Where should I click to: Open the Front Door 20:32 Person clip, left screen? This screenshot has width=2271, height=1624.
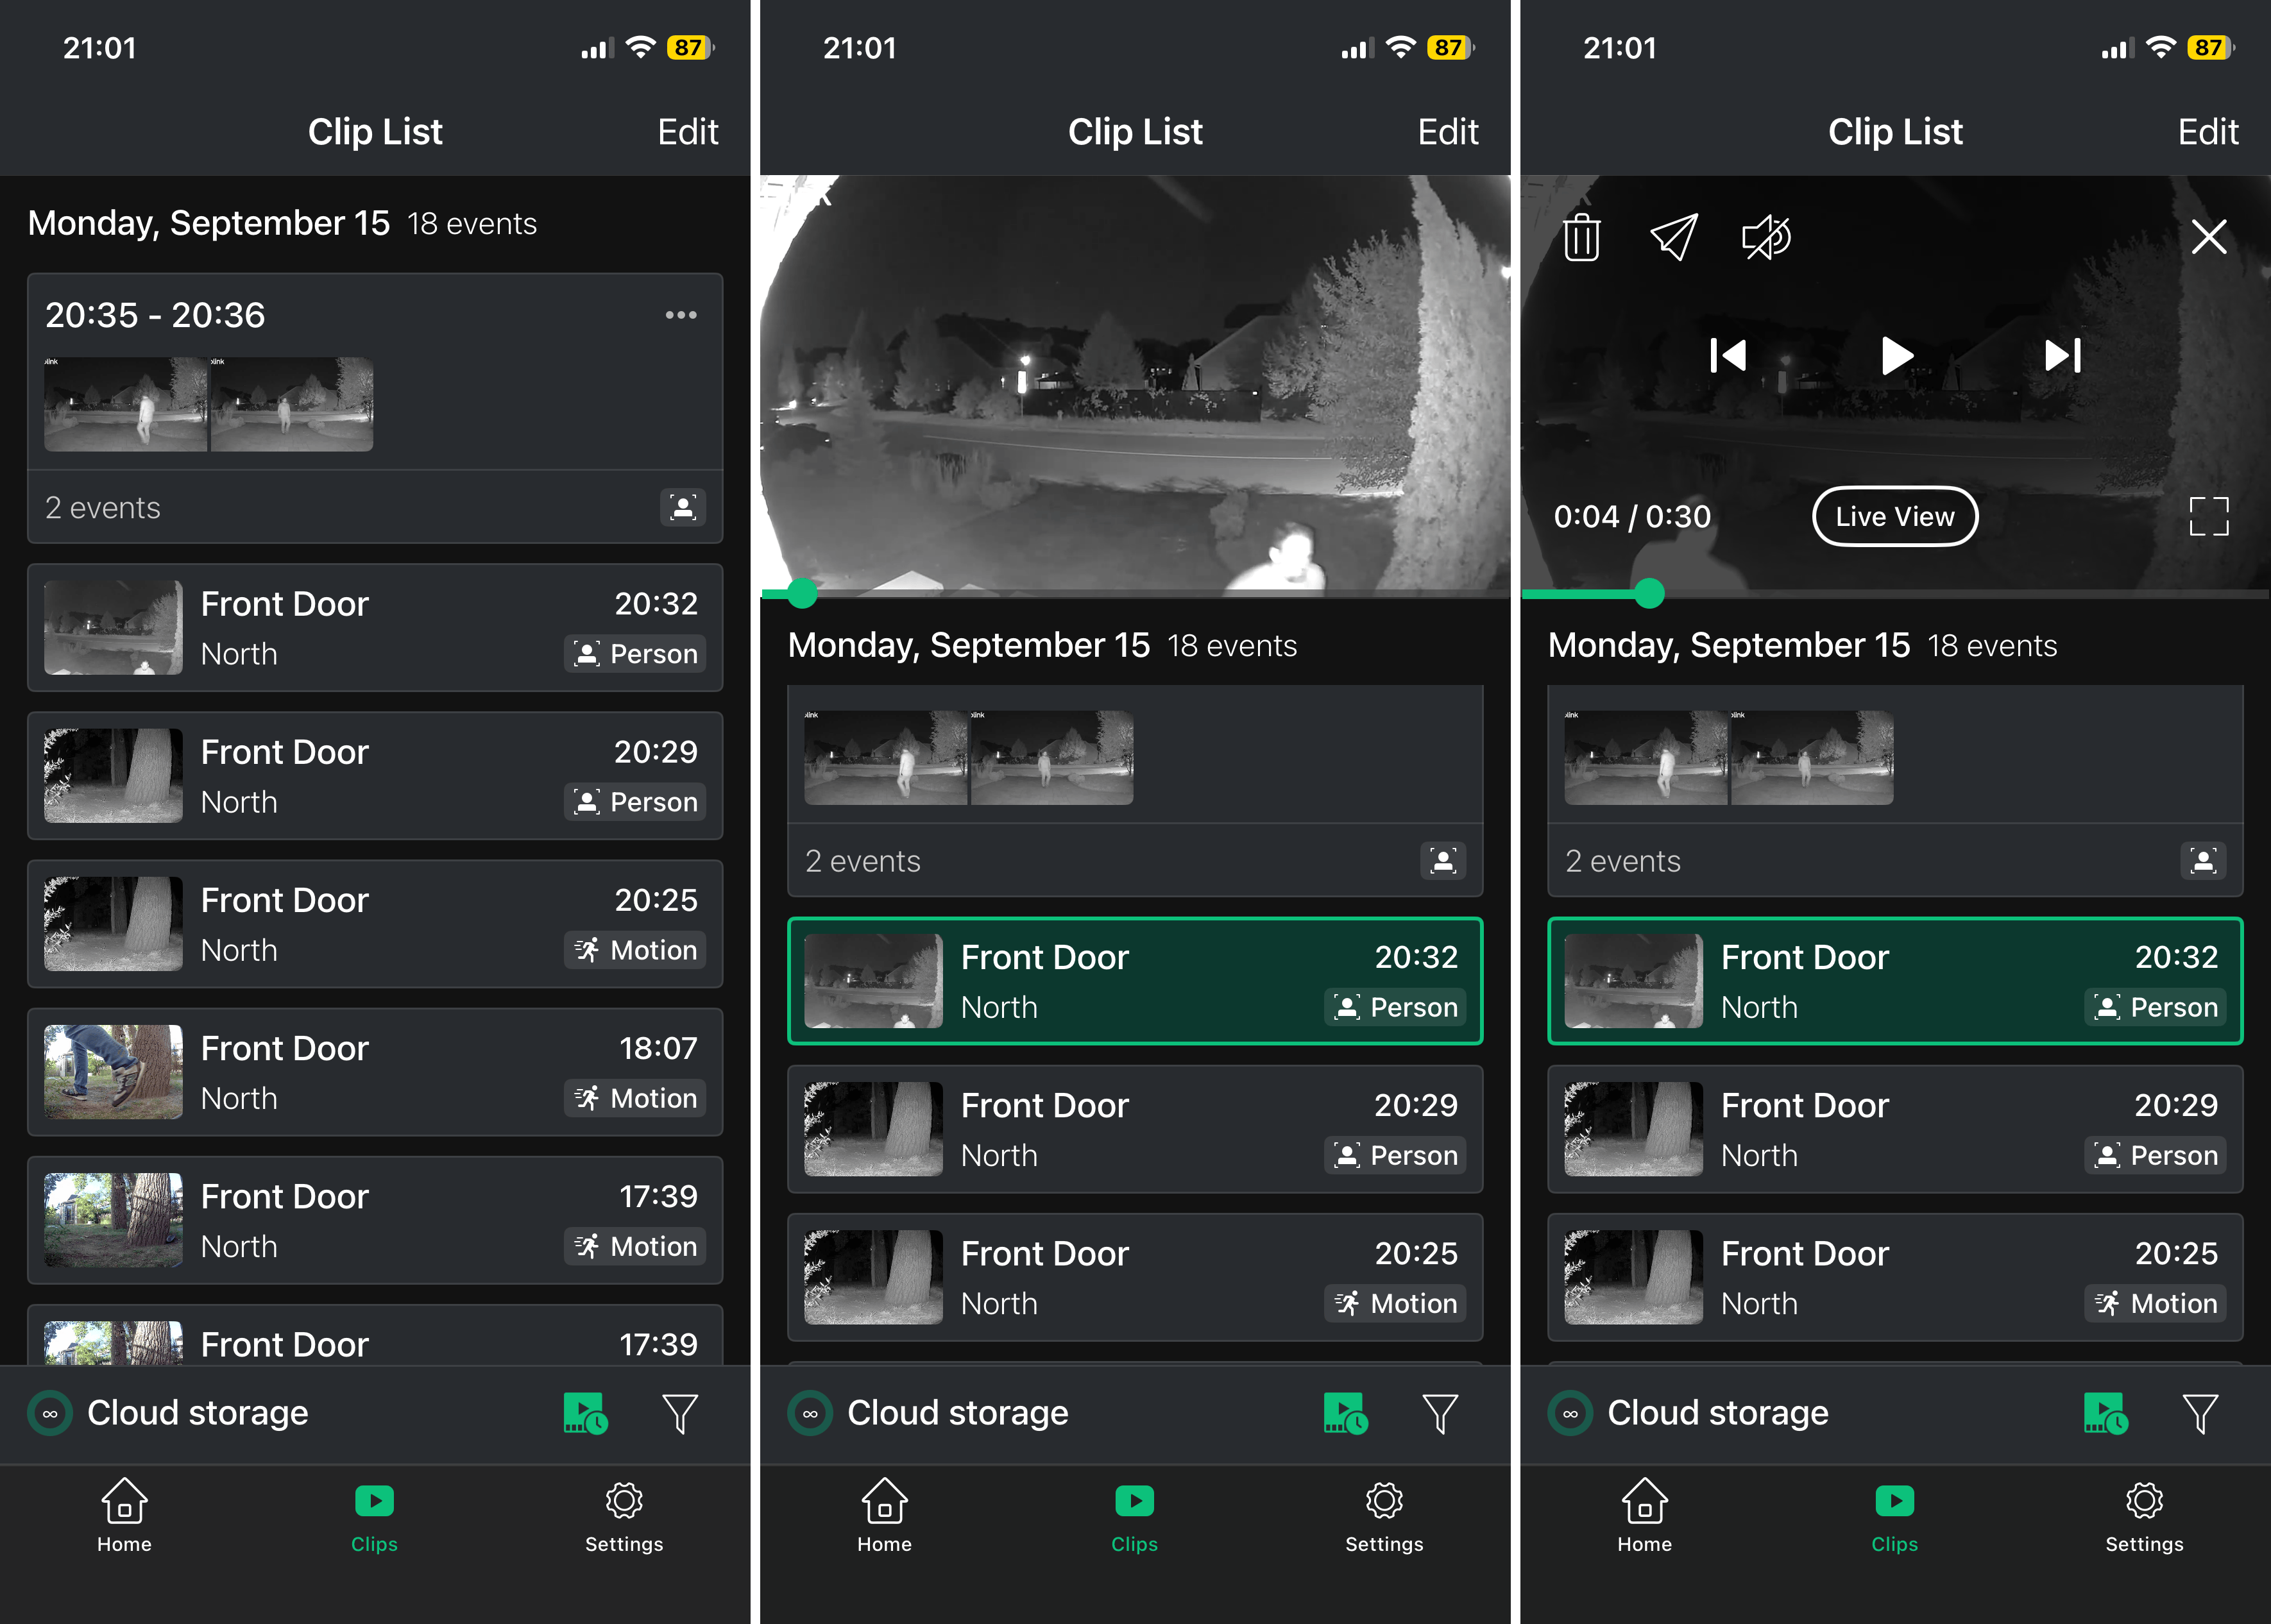click(x=375, y=628)
